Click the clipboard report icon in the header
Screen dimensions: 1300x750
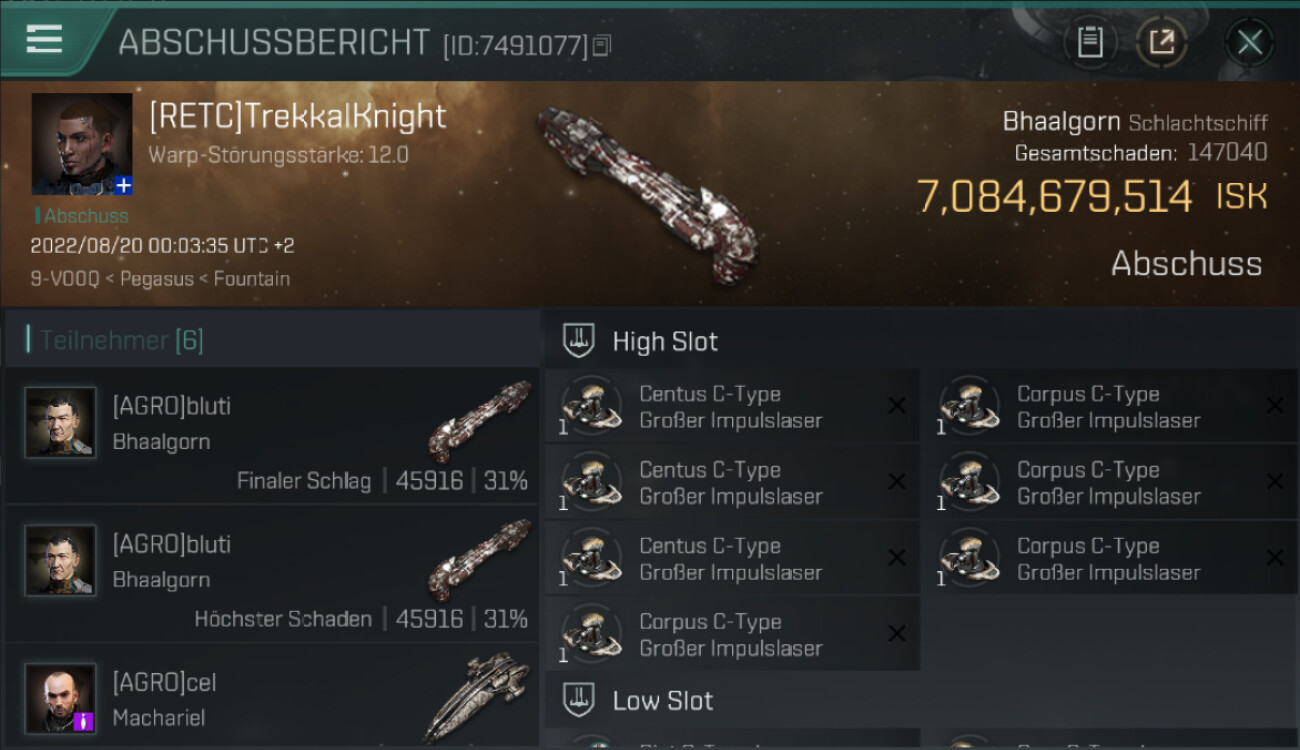click(1089, 42)
